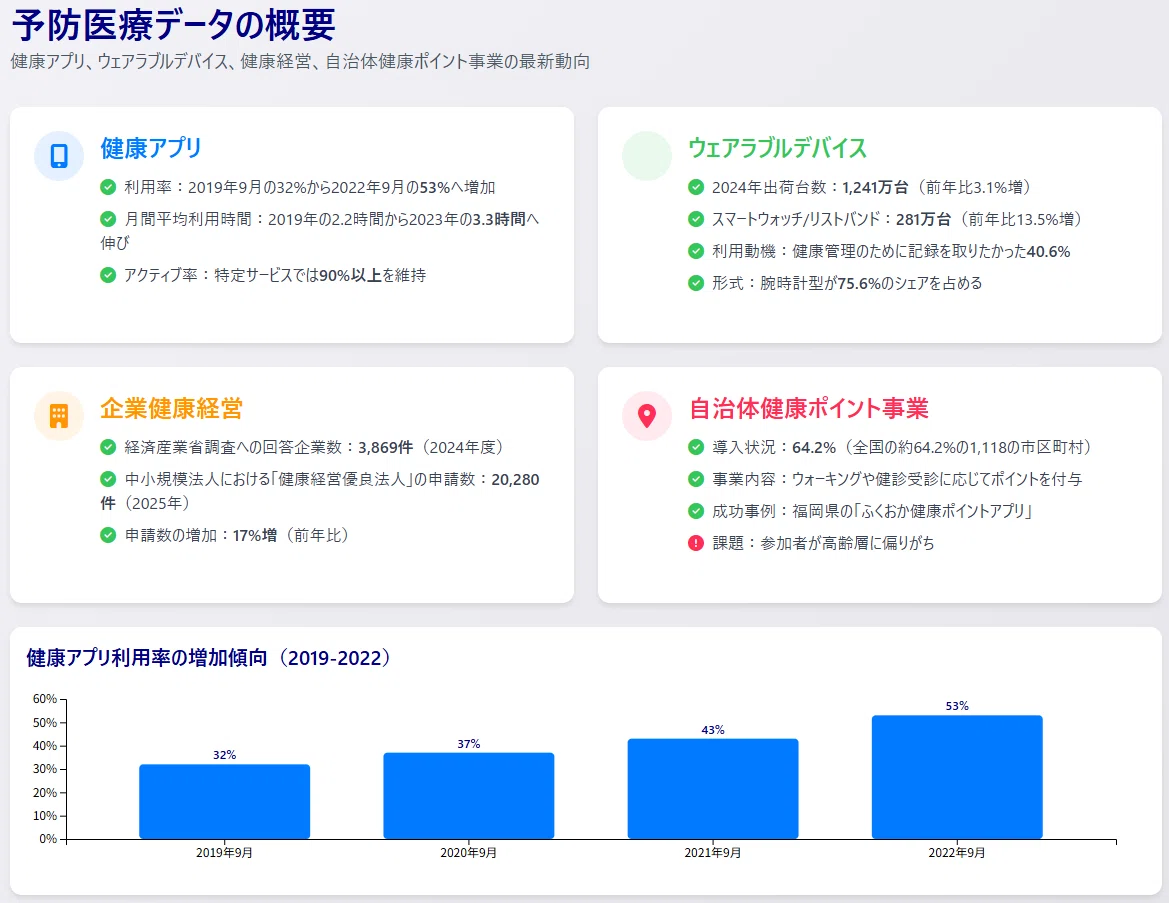Select the 自治体健康ポイント事業 card heading
The height and width of the screenshot is (903, 1169).
[x=809, y=409]
